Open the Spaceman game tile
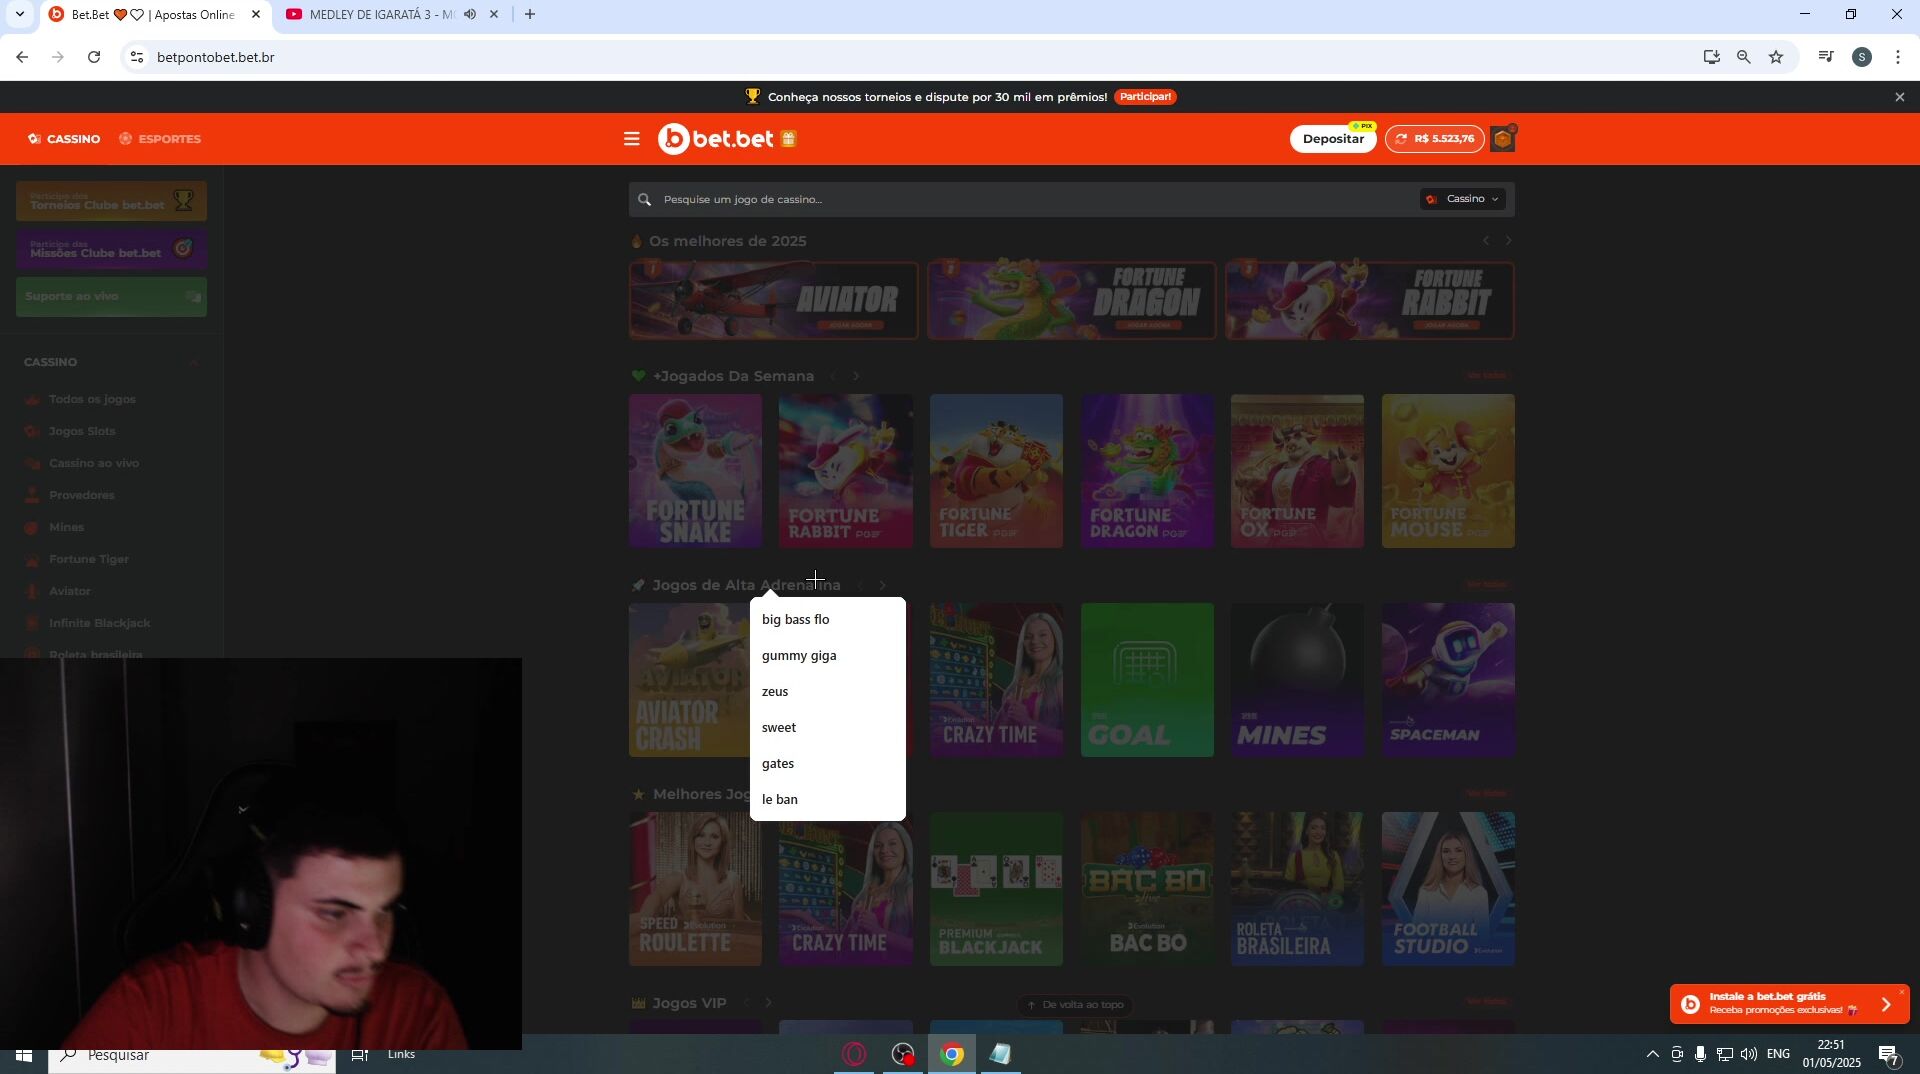 (1448, 680)
